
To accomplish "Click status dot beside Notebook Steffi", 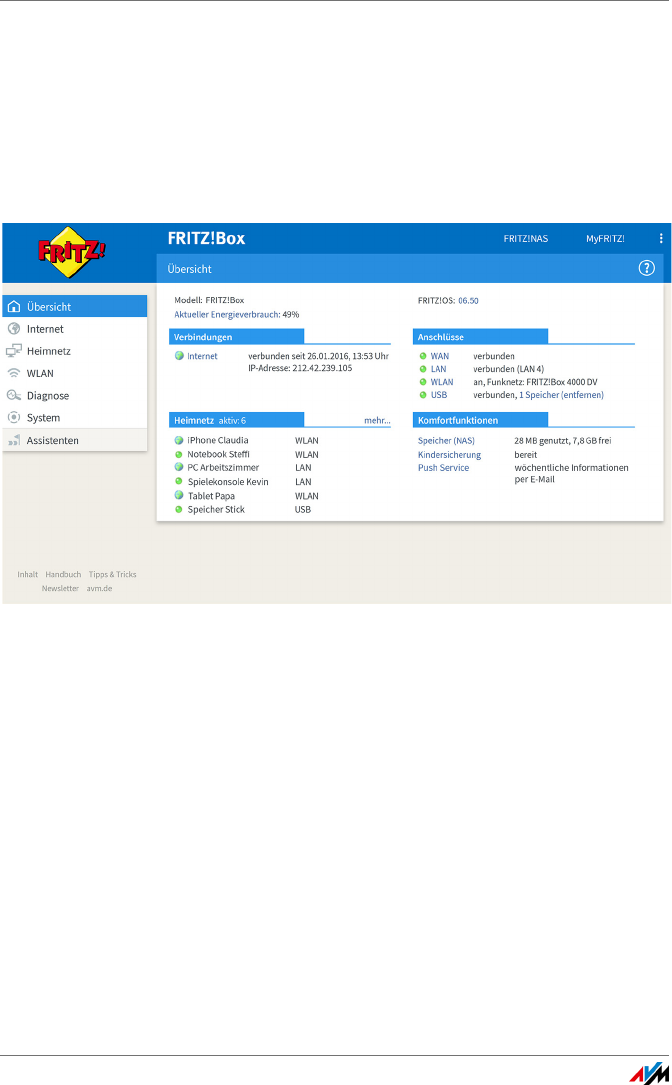I will pyautogui.click(x=179, y=455).
